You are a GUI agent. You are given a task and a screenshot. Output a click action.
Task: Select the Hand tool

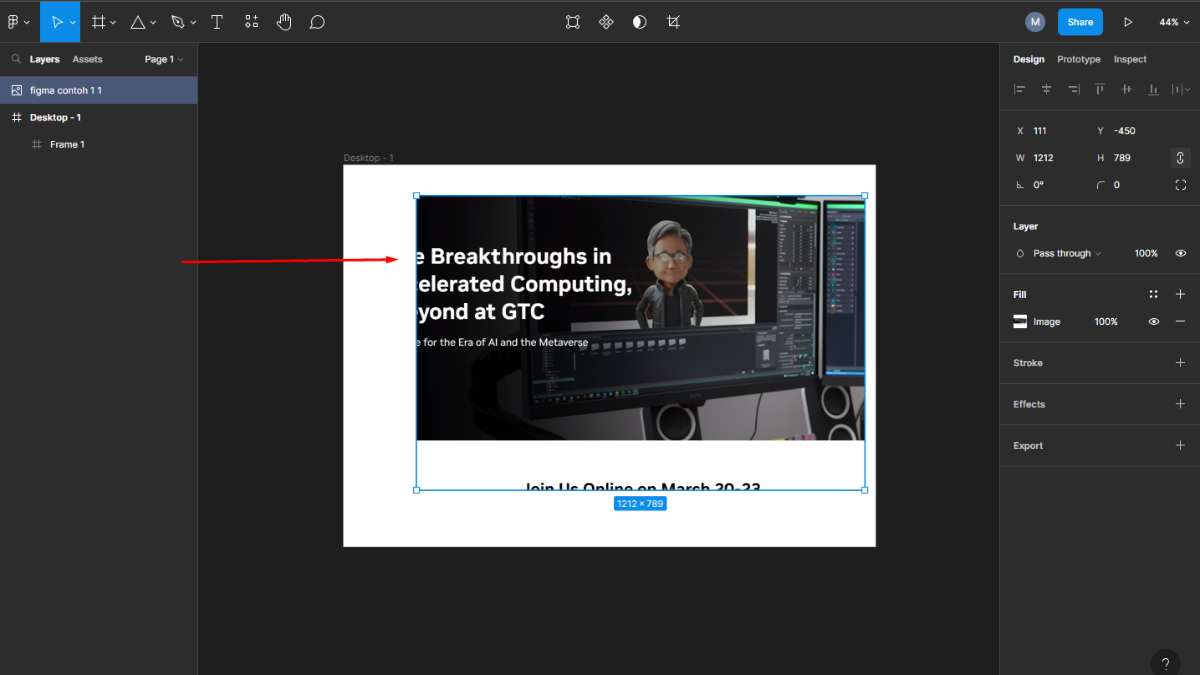tap(284, 21)
